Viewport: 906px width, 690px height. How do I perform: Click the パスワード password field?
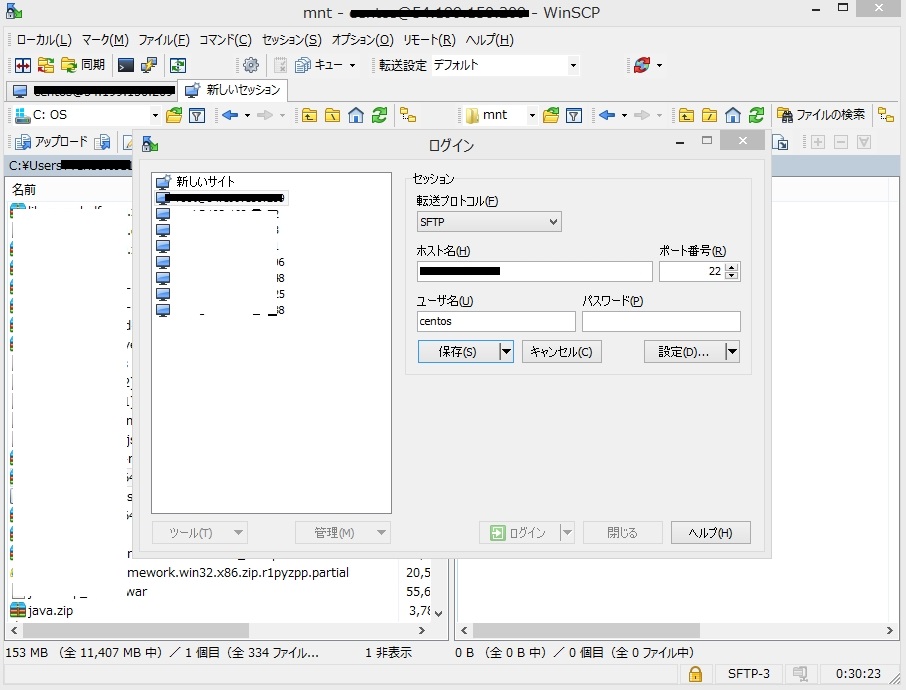pos(661,321)
